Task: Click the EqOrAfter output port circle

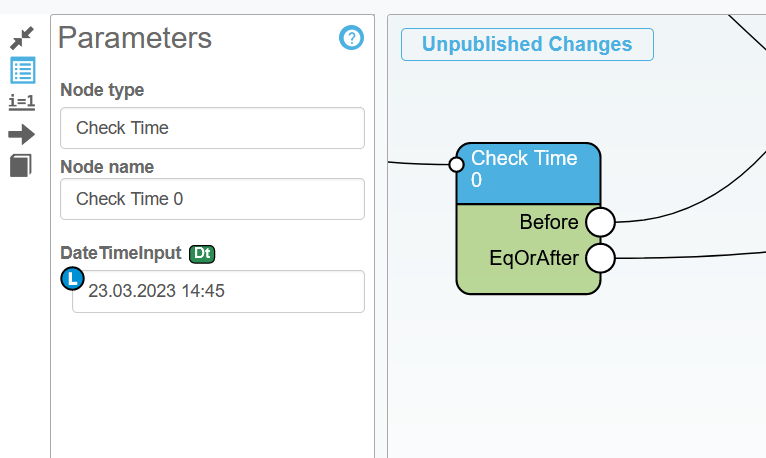Action: 600,258
